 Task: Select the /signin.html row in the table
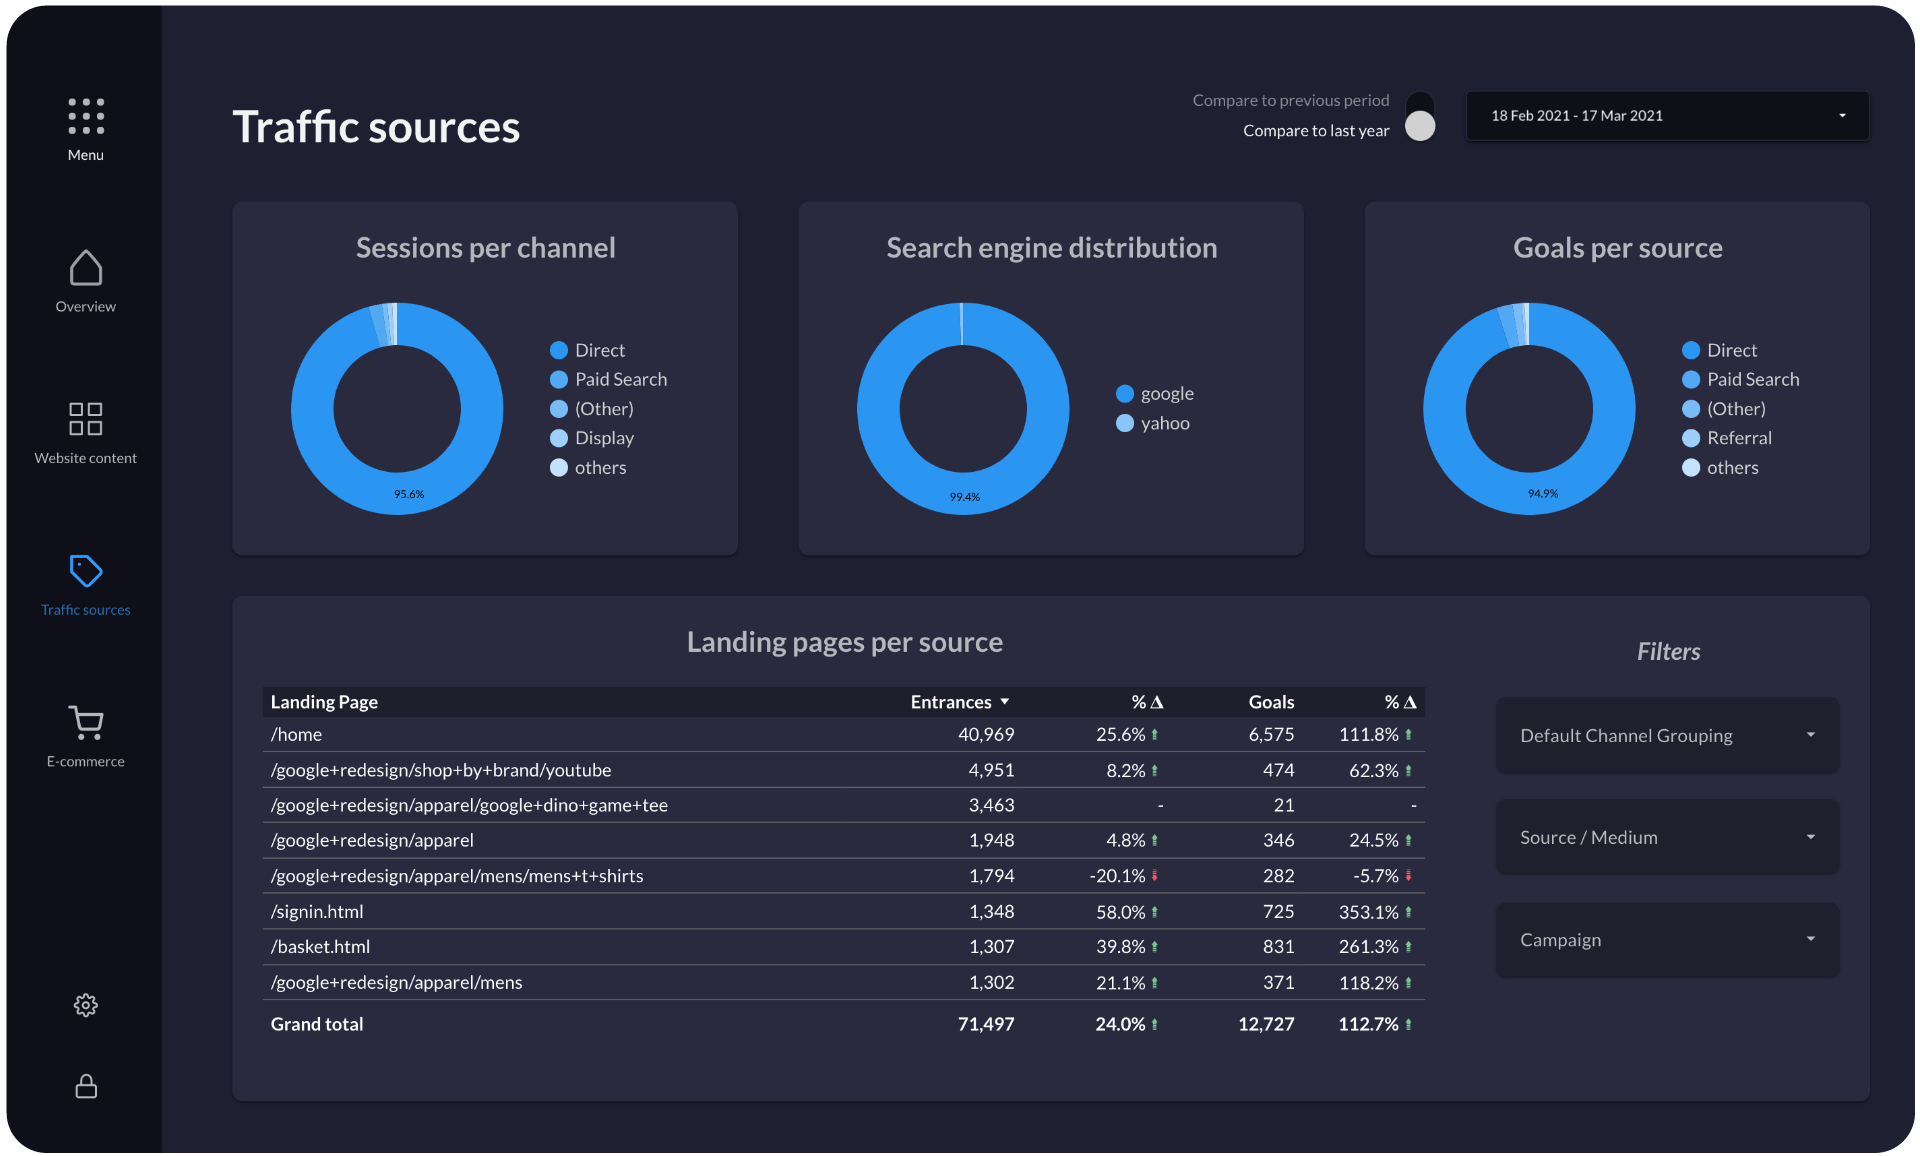[316, 911]
